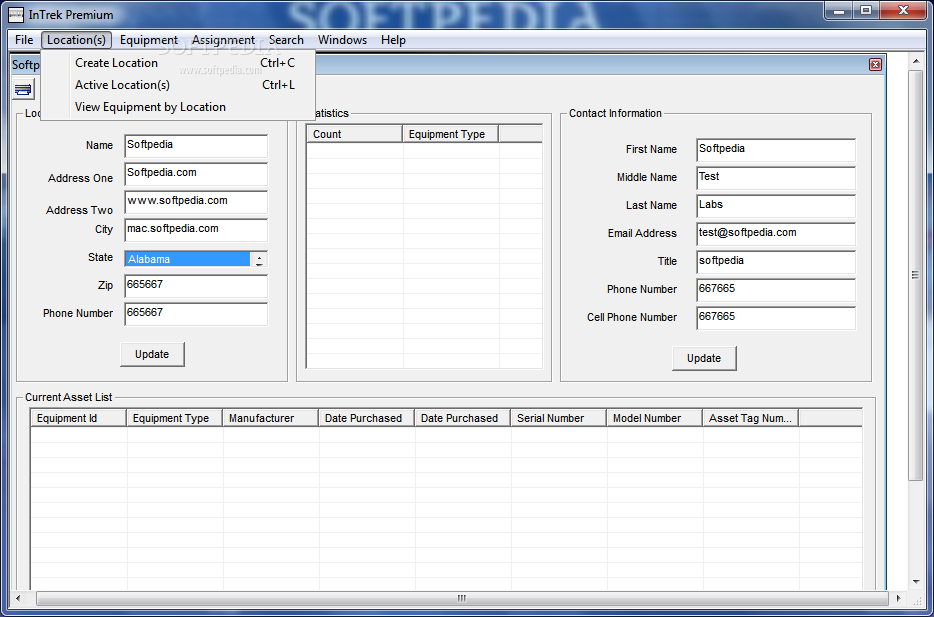Click the location Phone Number field
Screen dimensions: 934x617
tap(196, 314)
